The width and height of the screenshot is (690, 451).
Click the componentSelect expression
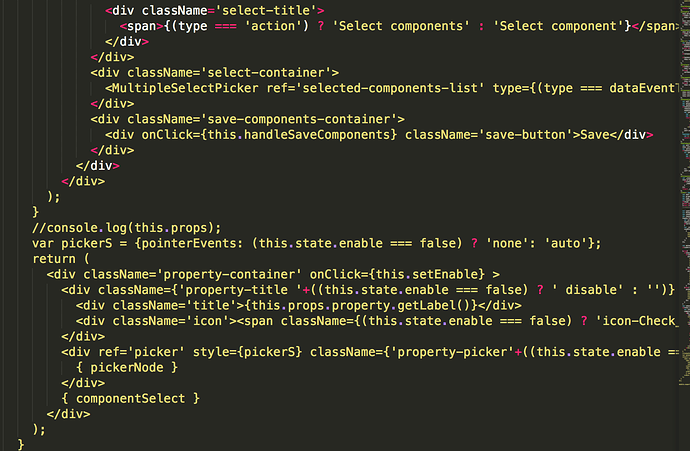point(131,398)
